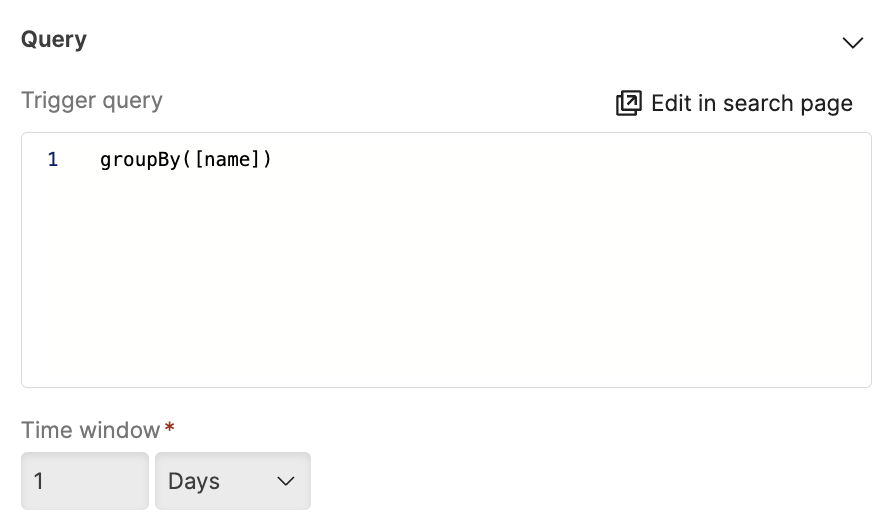The height and width of the screenshot is (518, 888).
Task: Focus the Time window number field
Action: coord(85,481)
